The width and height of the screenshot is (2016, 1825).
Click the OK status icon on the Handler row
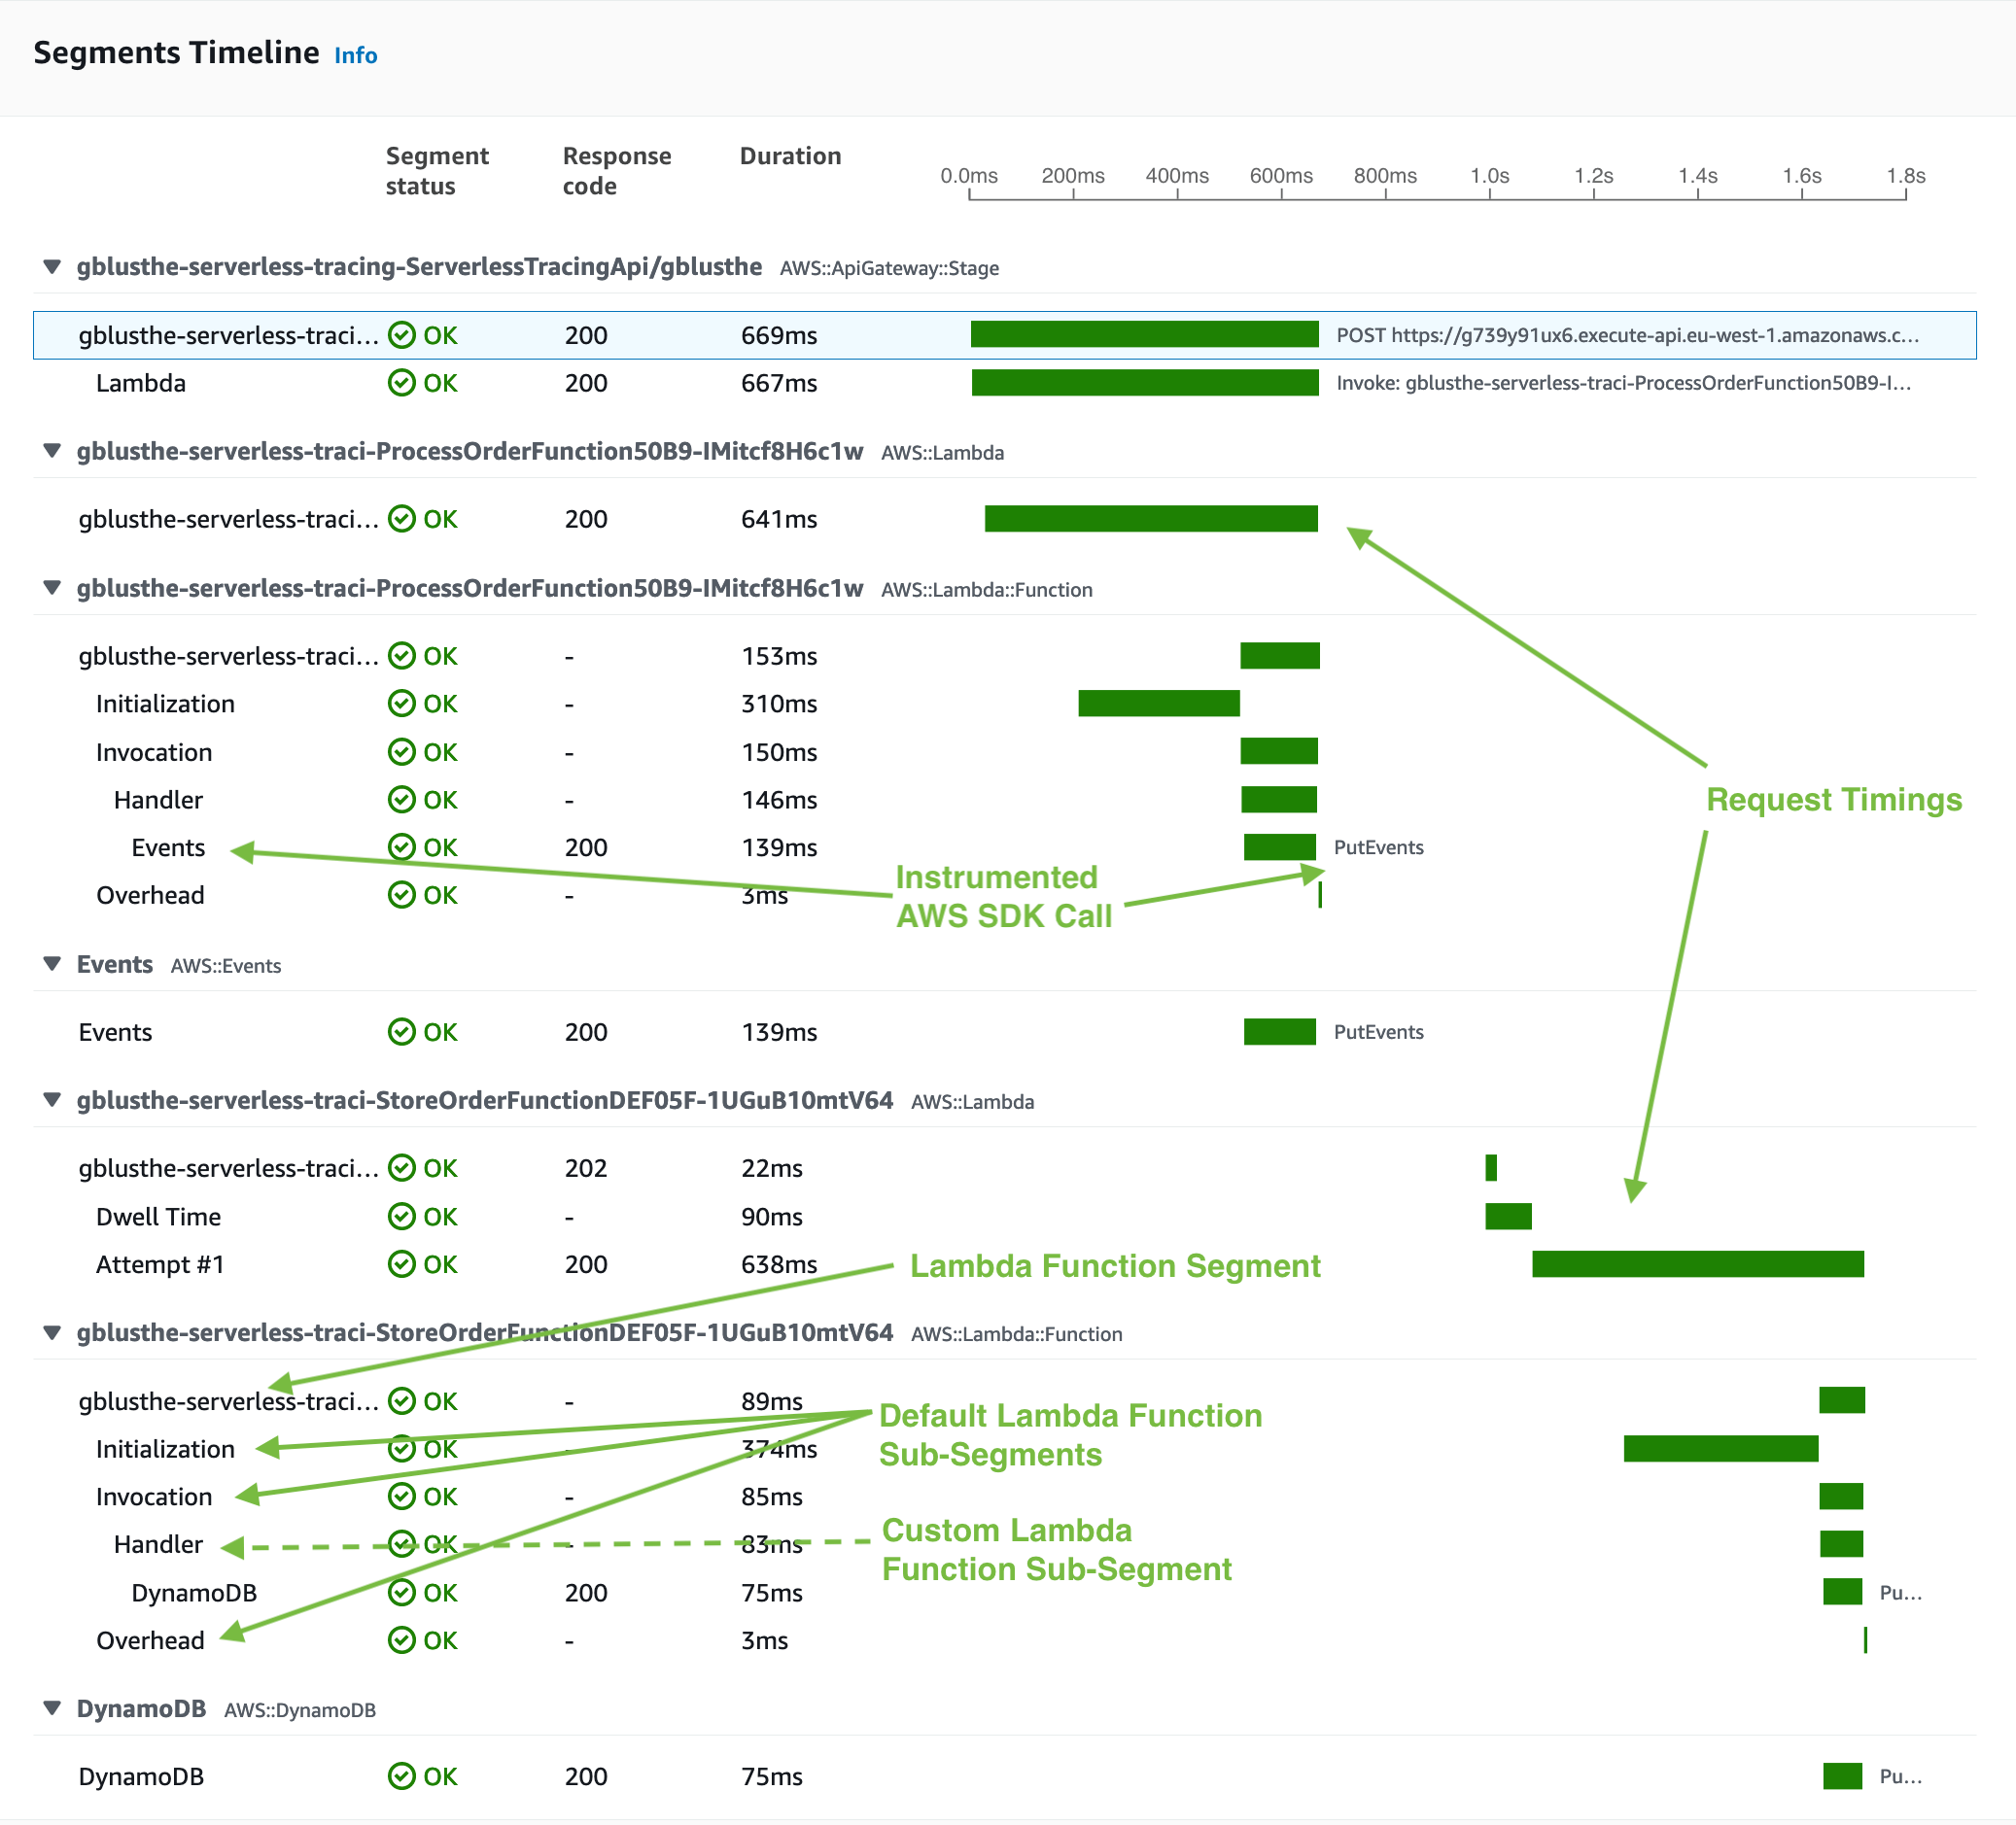(403, 800)
